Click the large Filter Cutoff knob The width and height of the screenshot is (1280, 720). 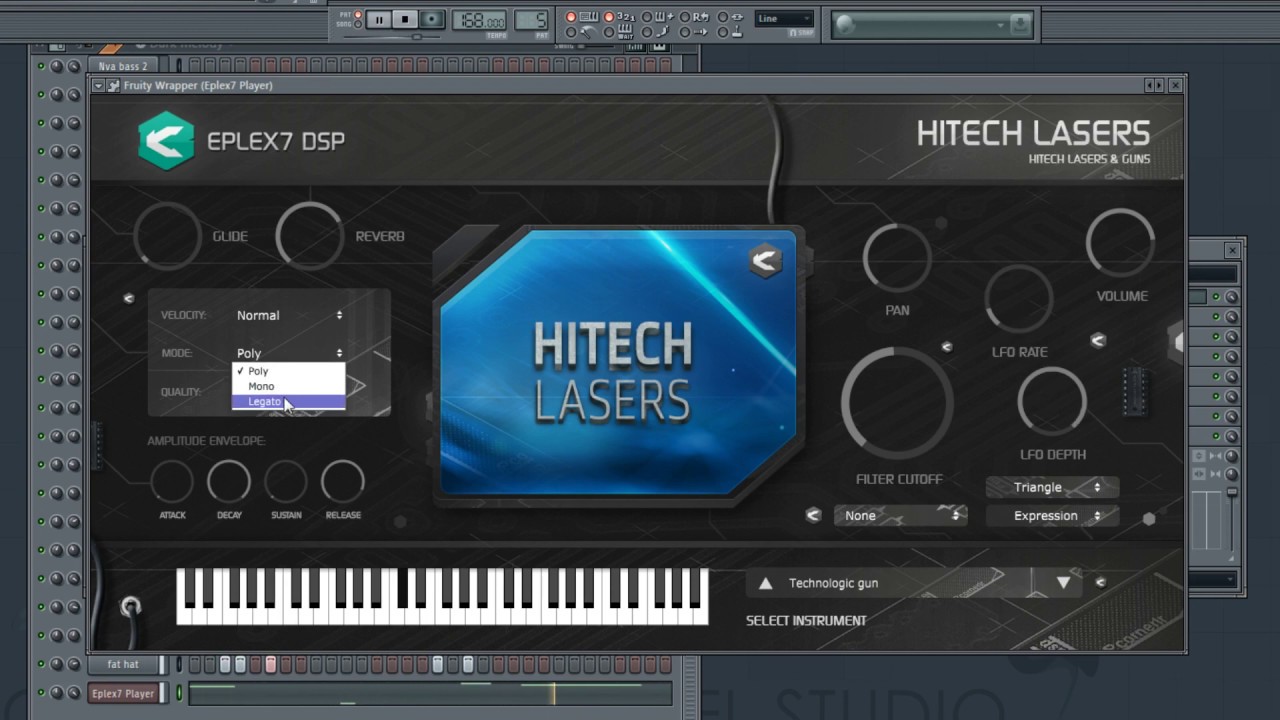pos(897,403)
